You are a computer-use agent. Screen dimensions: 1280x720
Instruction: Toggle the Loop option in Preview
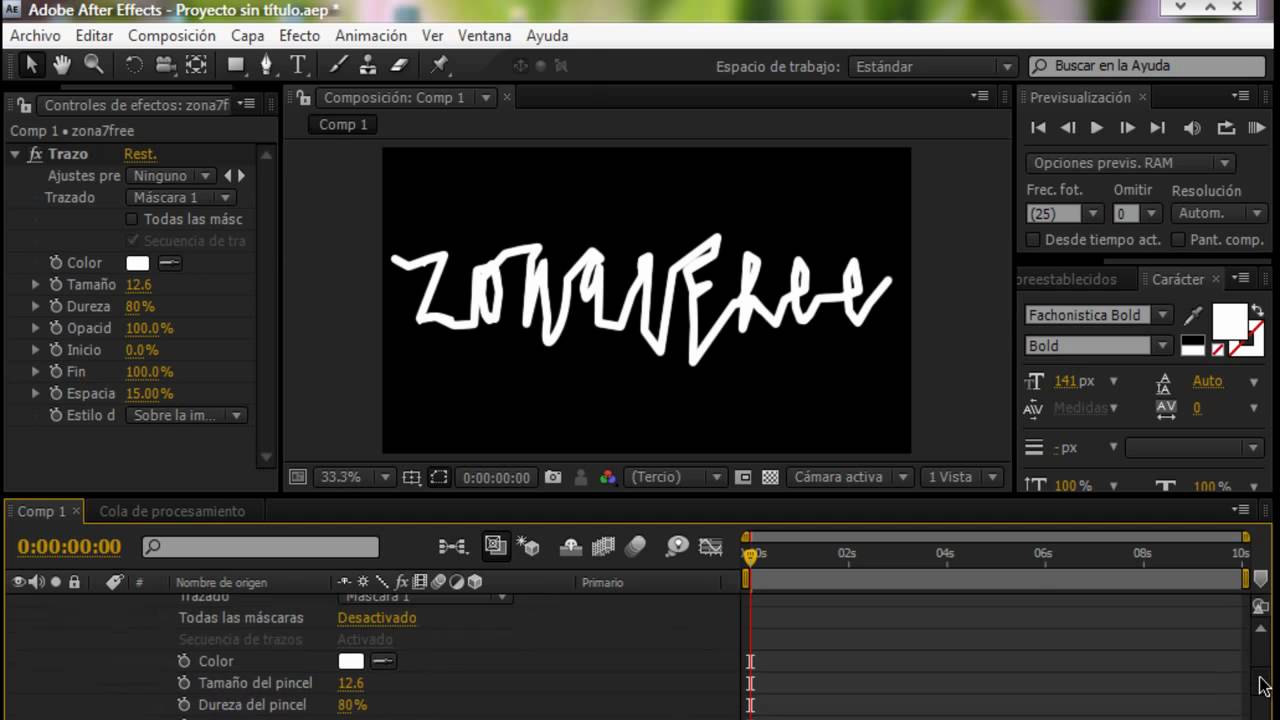(x=1225, y=128)
